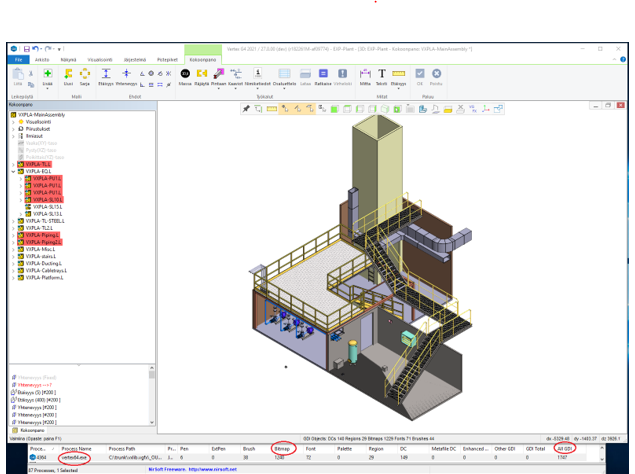The height and width of the screenshot is (474, 635).
Task: Expand the VXPLA-TL.L assembly node
Action: pos(12,163)
